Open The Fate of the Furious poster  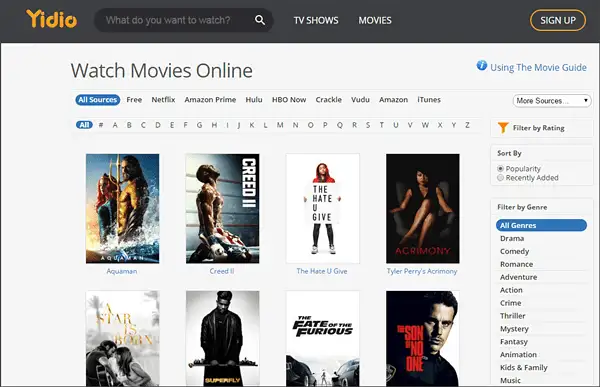coord(323,338)
